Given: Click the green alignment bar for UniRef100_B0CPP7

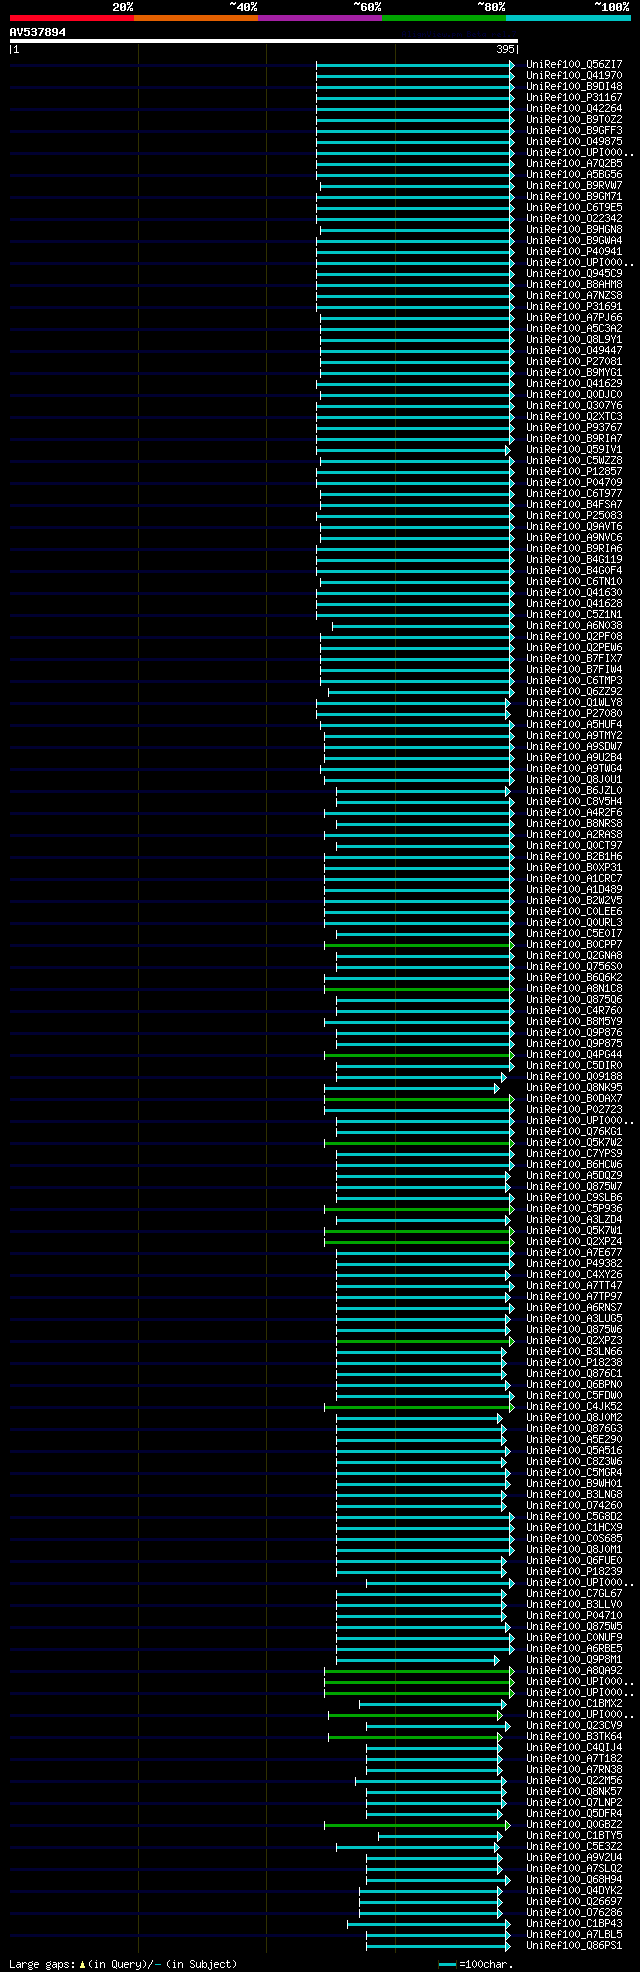Looking at the screenshot, I should pos(420,944).
